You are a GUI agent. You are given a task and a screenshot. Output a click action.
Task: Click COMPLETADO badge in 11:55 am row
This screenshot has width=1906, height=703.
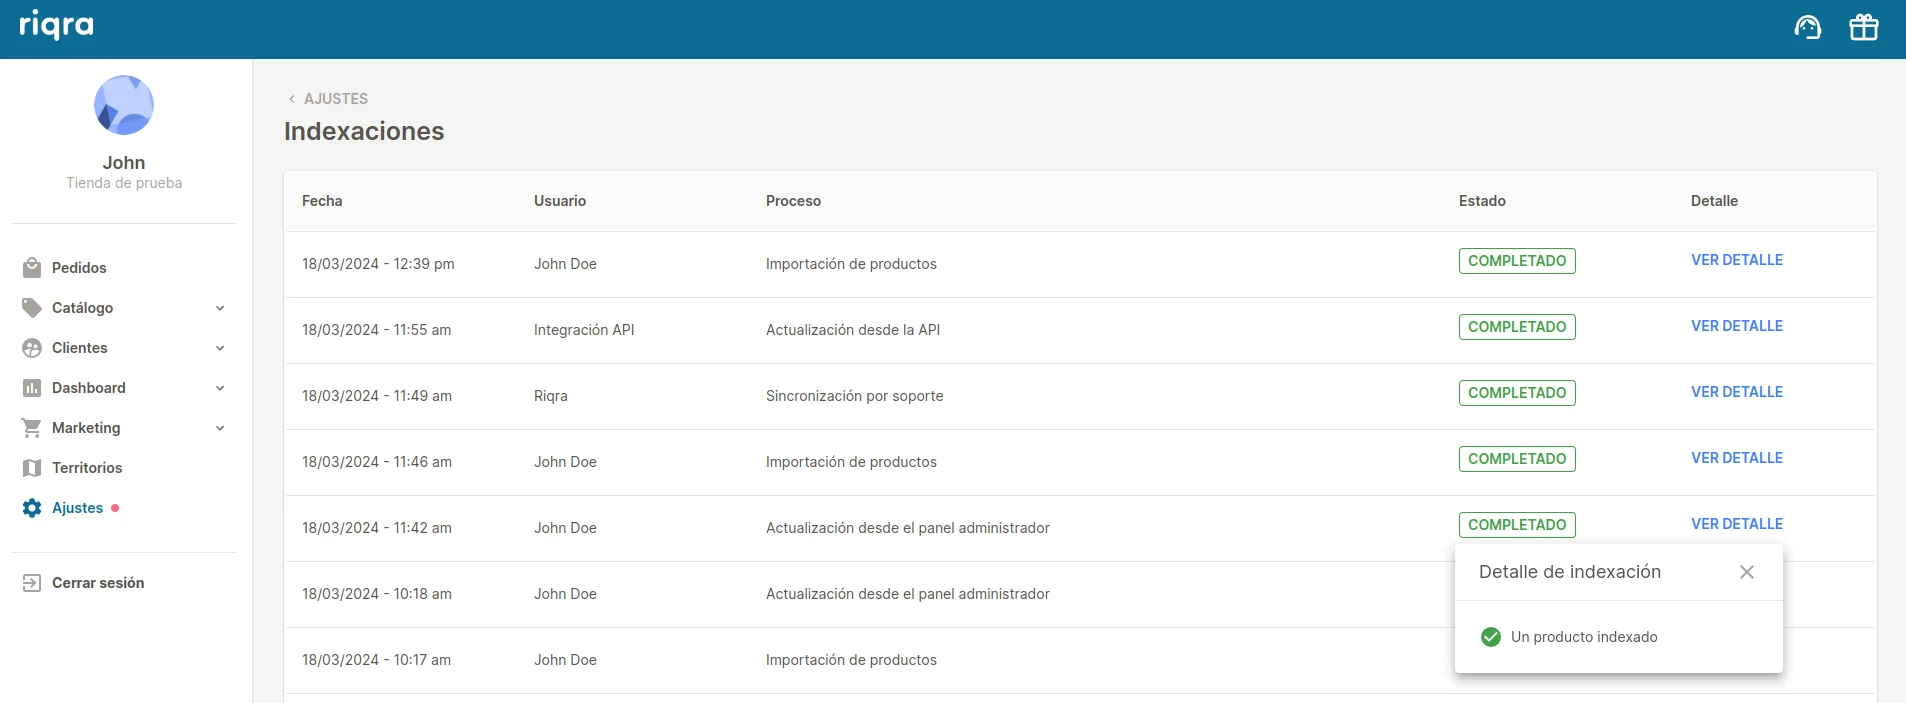tap(1517, 327)
